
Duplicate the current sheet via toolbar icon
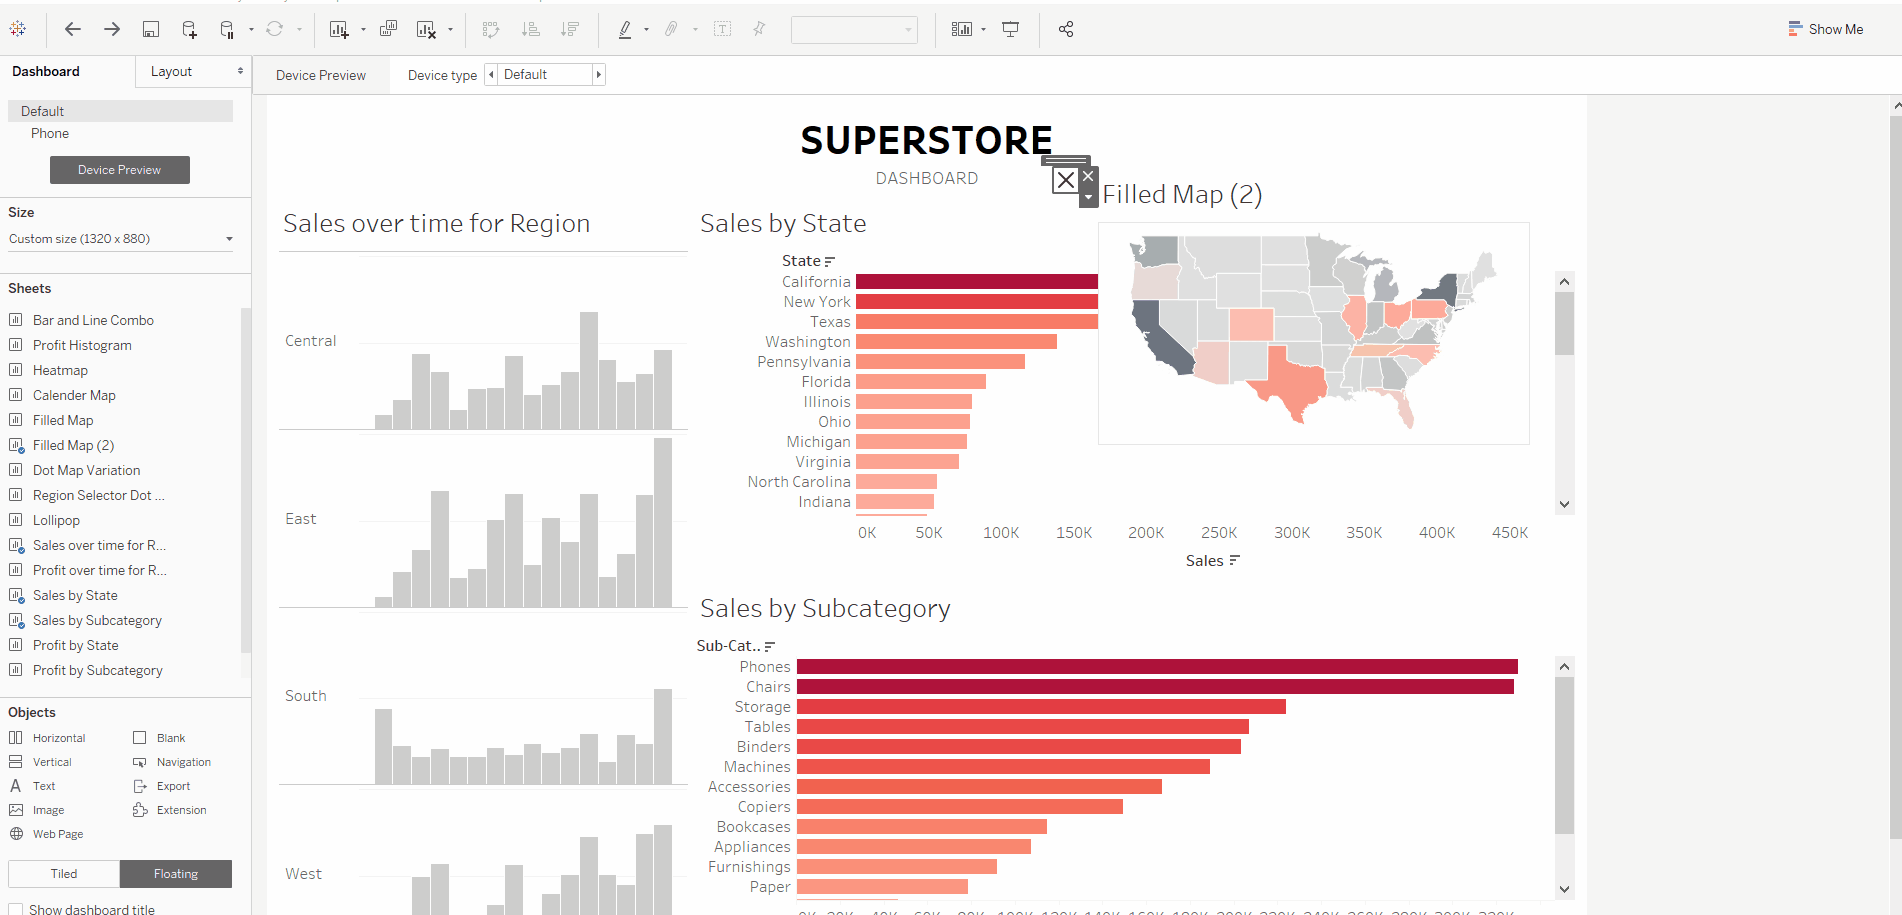click(388, 29)
